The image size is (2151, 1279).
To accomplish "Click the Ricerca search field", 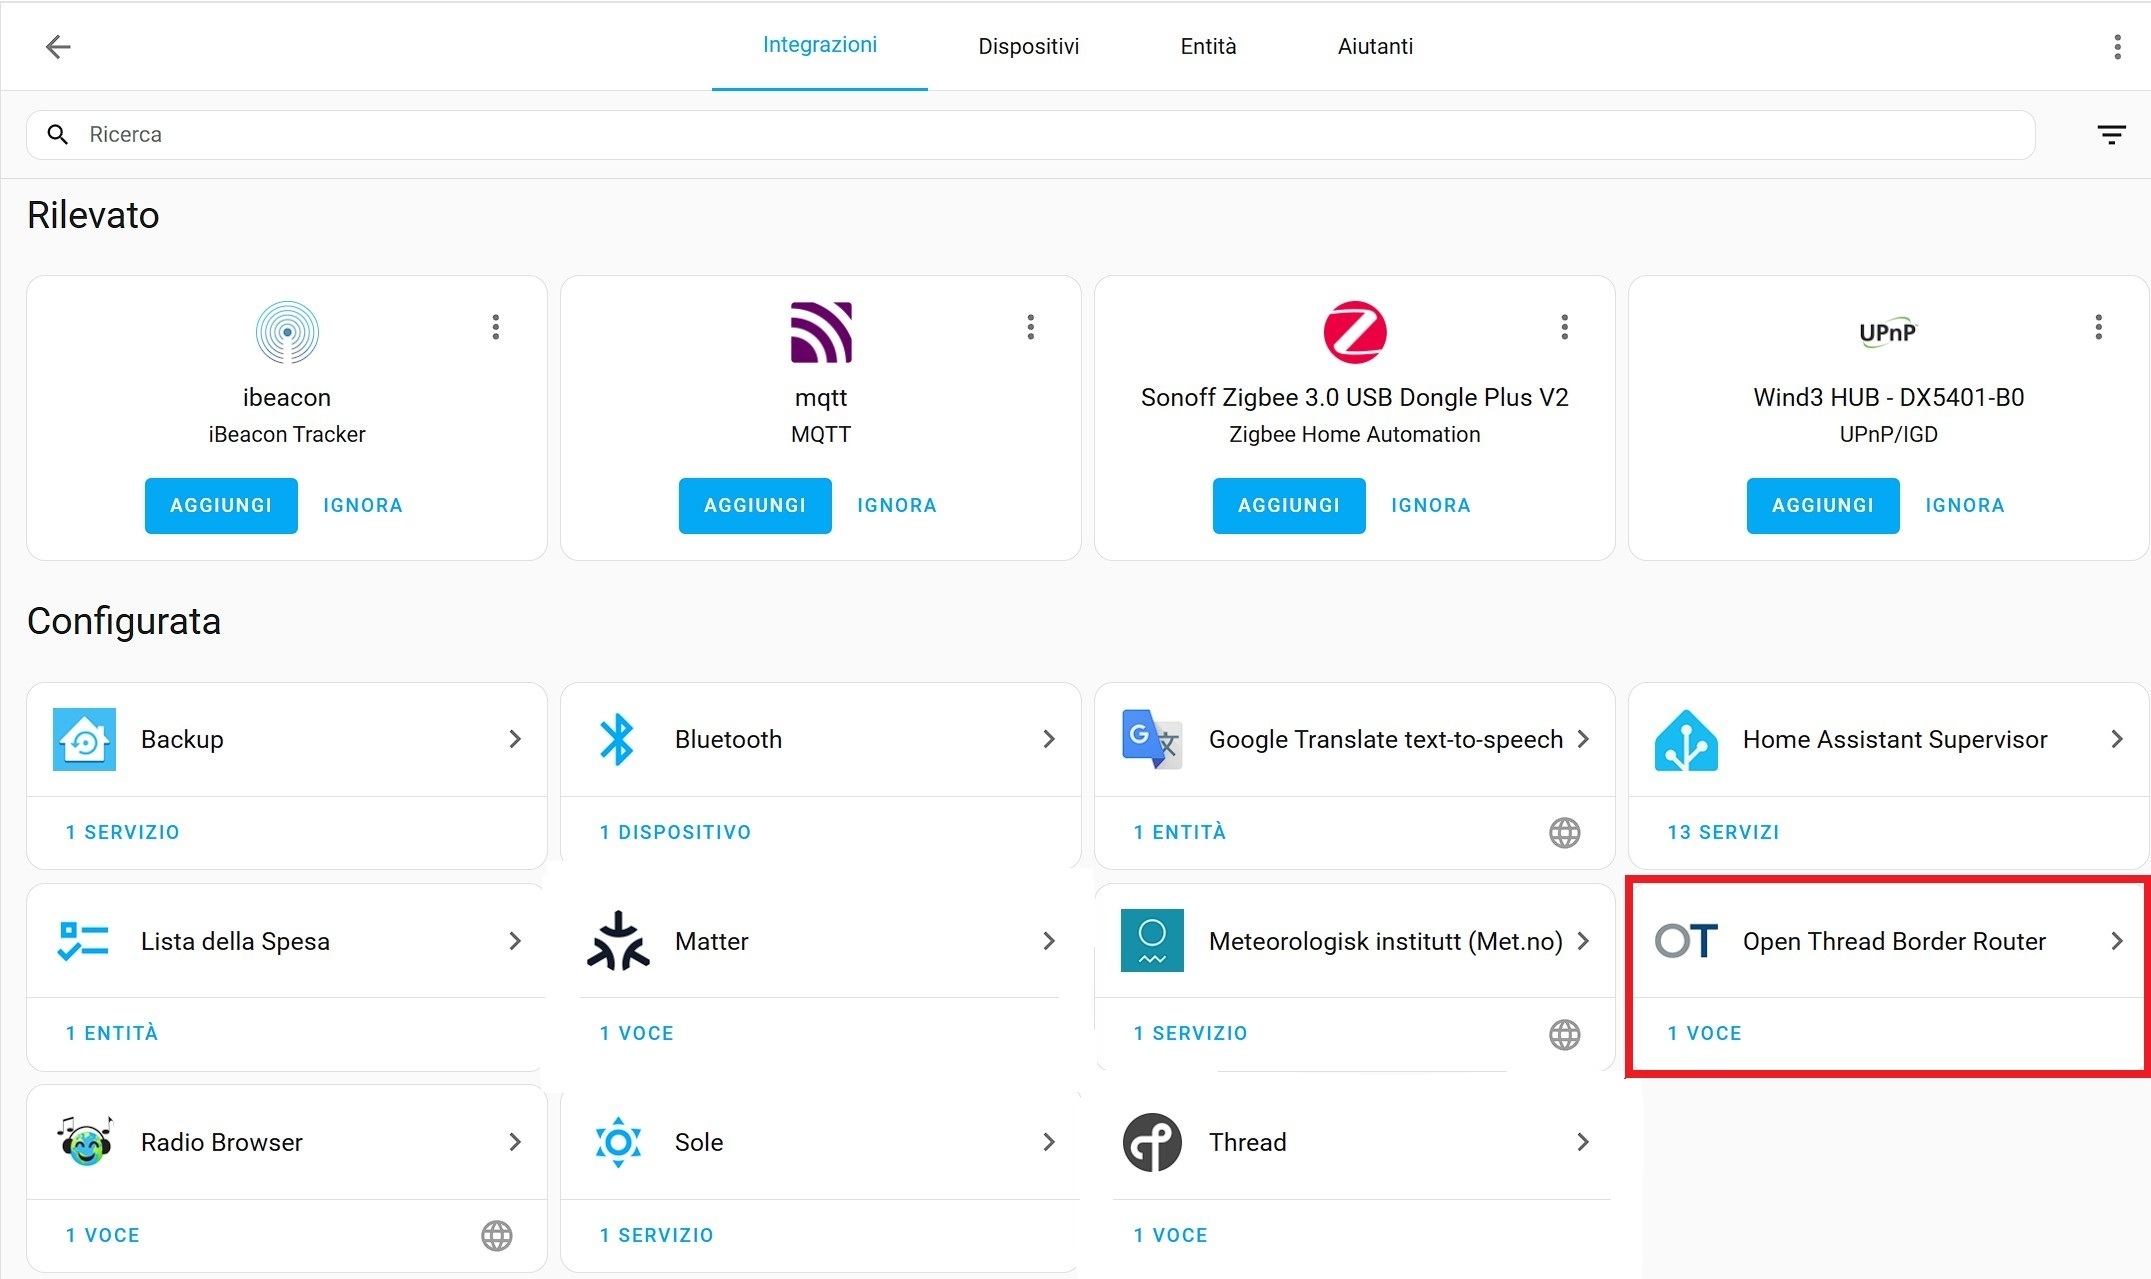I will click(1031, 135).
